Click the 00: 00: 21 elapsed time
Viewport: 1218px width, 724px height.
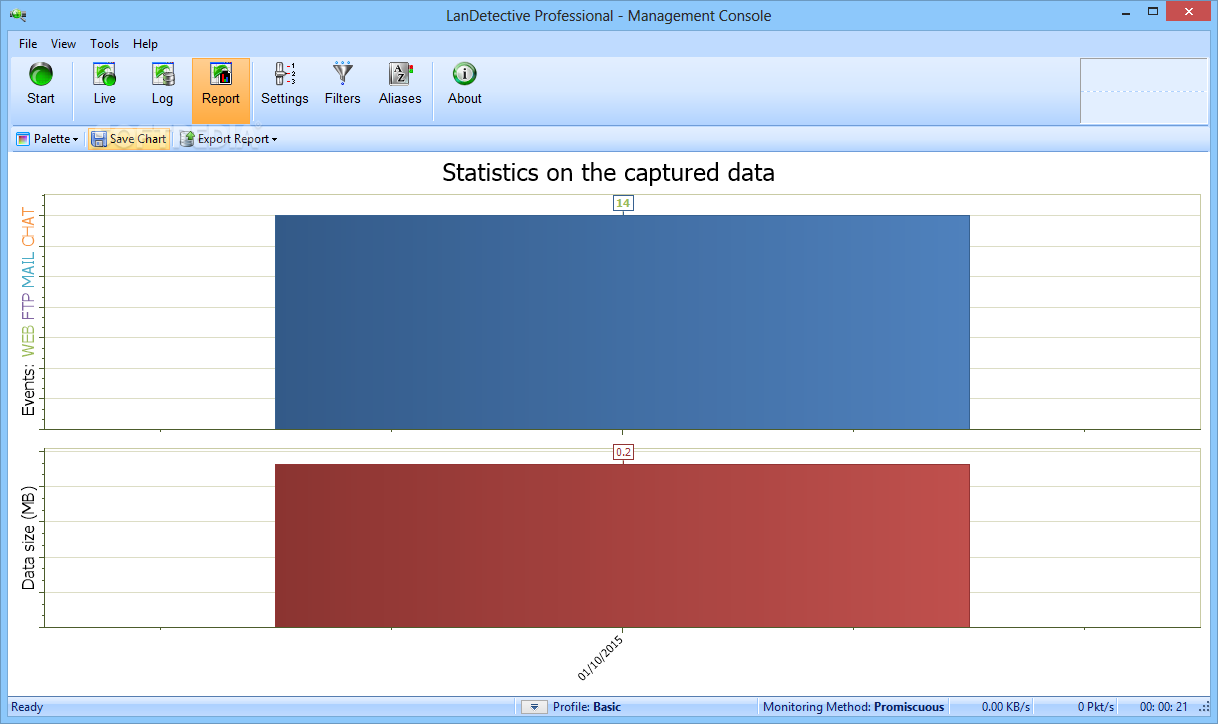(x=1164, y=707)
